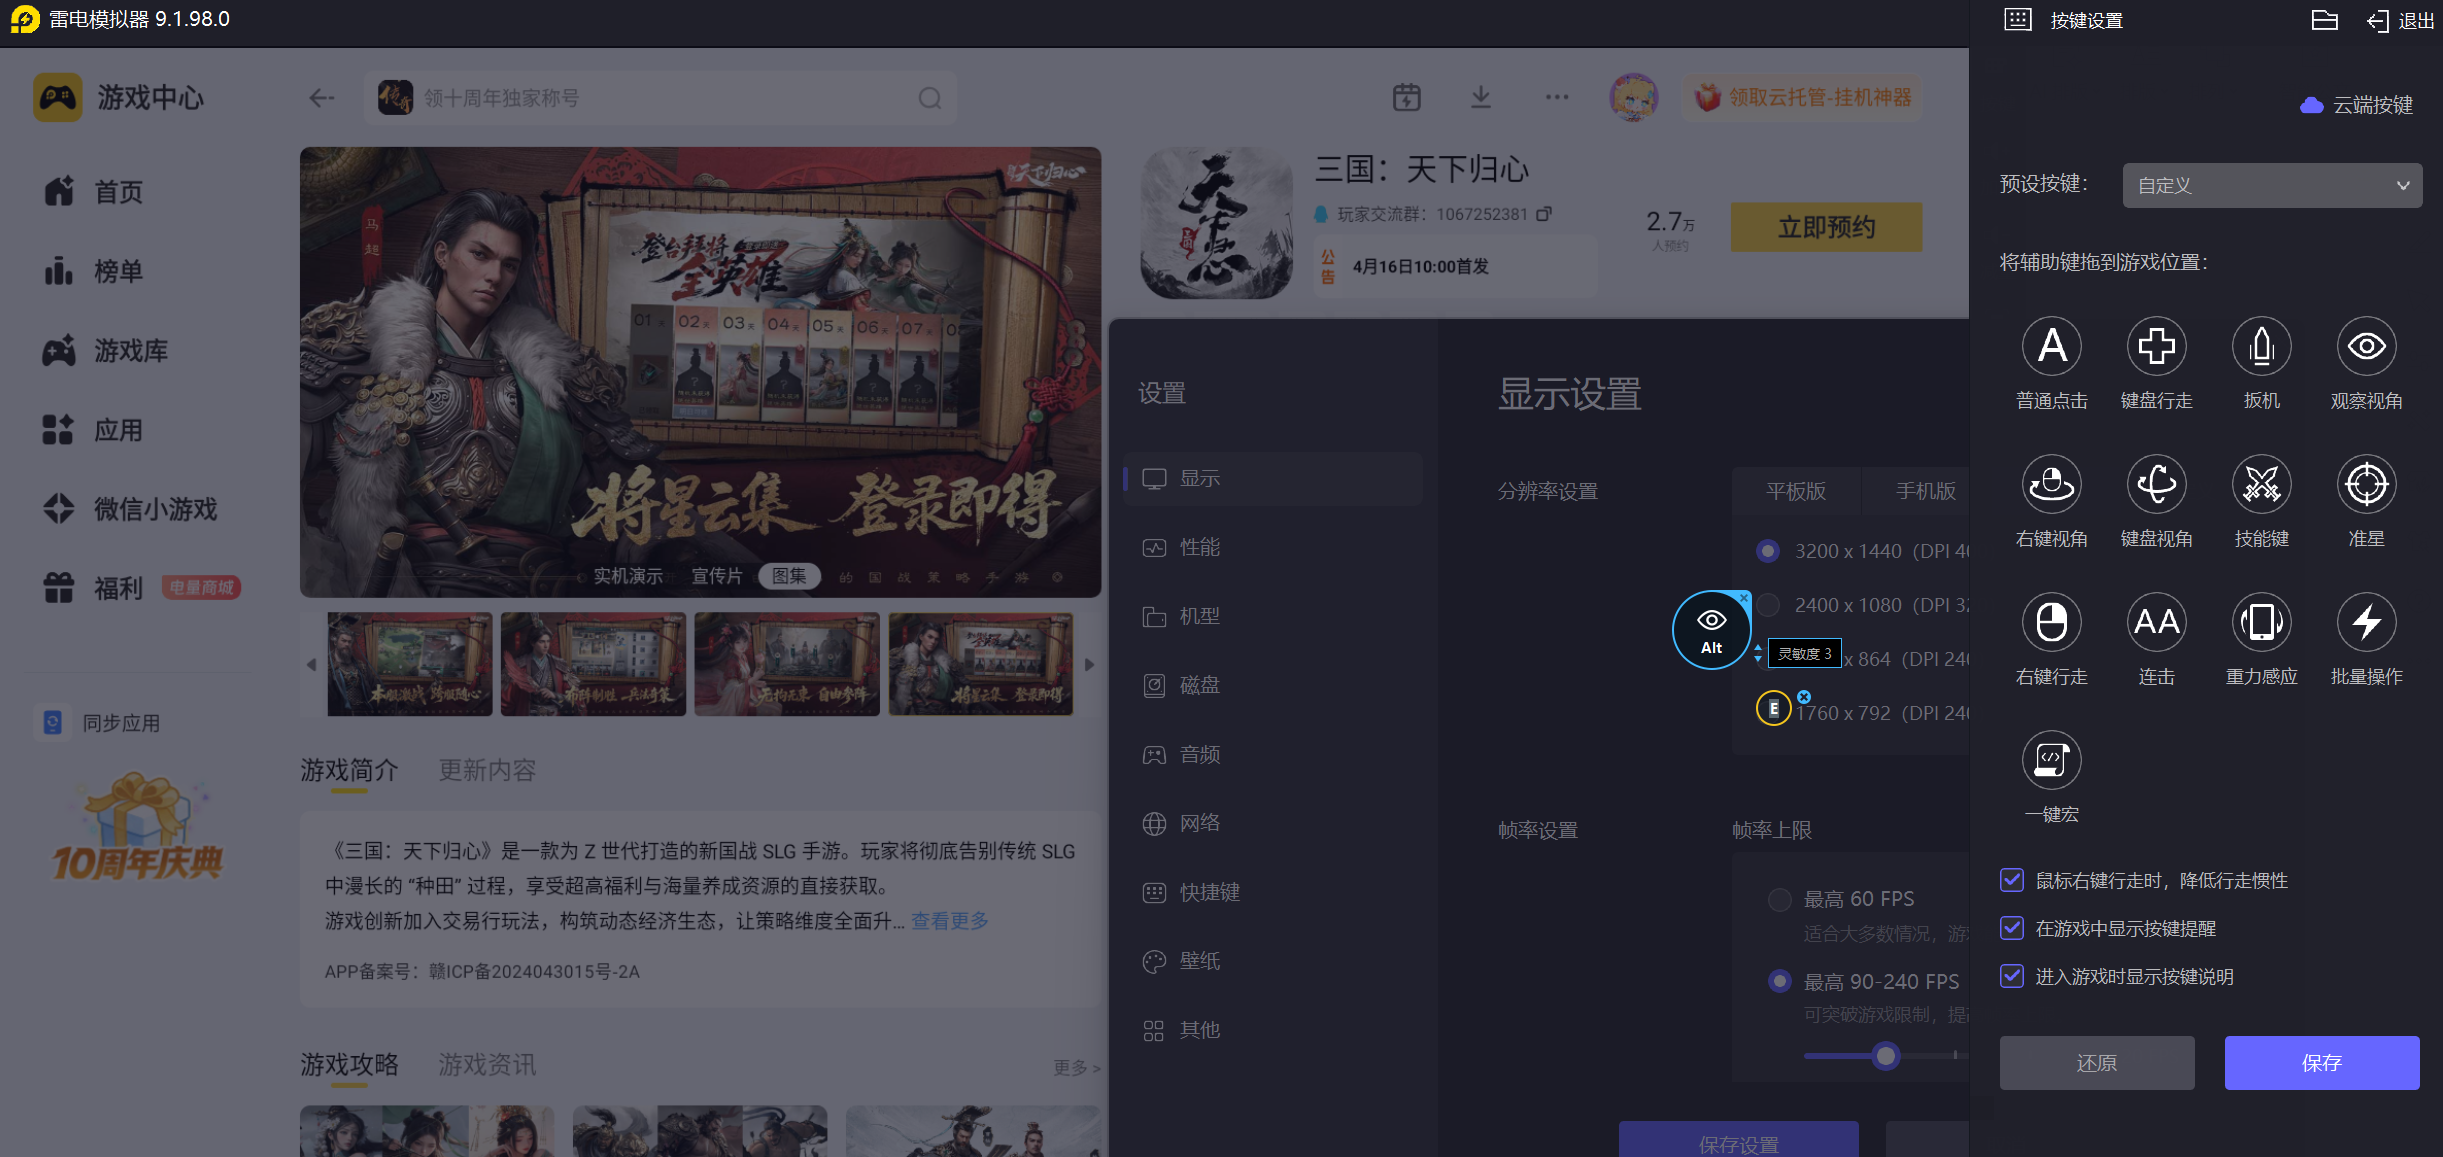The width and height of the screenshot is (2443, 1157).
Task: Click the 连击 repeated-tap AA icon
Action: coord(2156,623)
